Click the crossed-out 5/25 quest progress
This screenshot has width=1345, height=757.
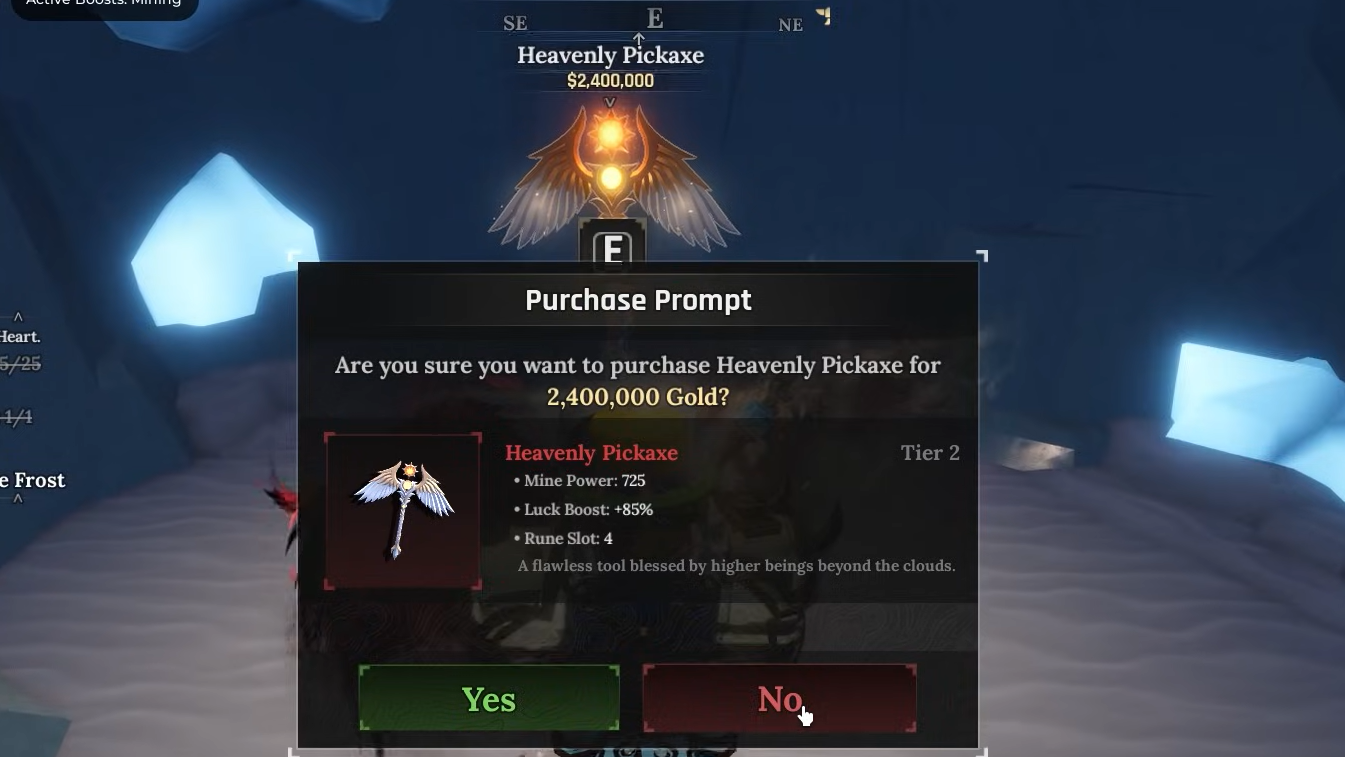[x=20, y=364]
